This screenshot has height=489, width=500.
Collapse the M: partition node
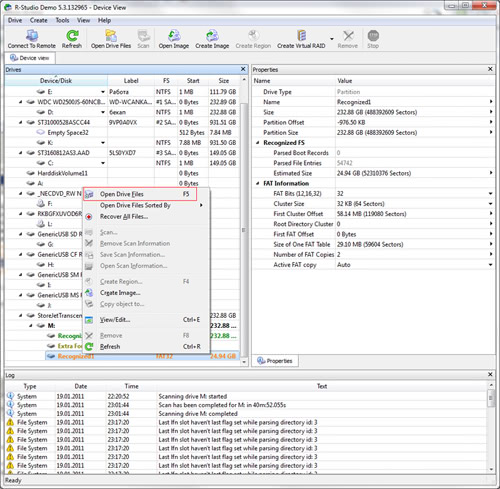pos(31,326)
